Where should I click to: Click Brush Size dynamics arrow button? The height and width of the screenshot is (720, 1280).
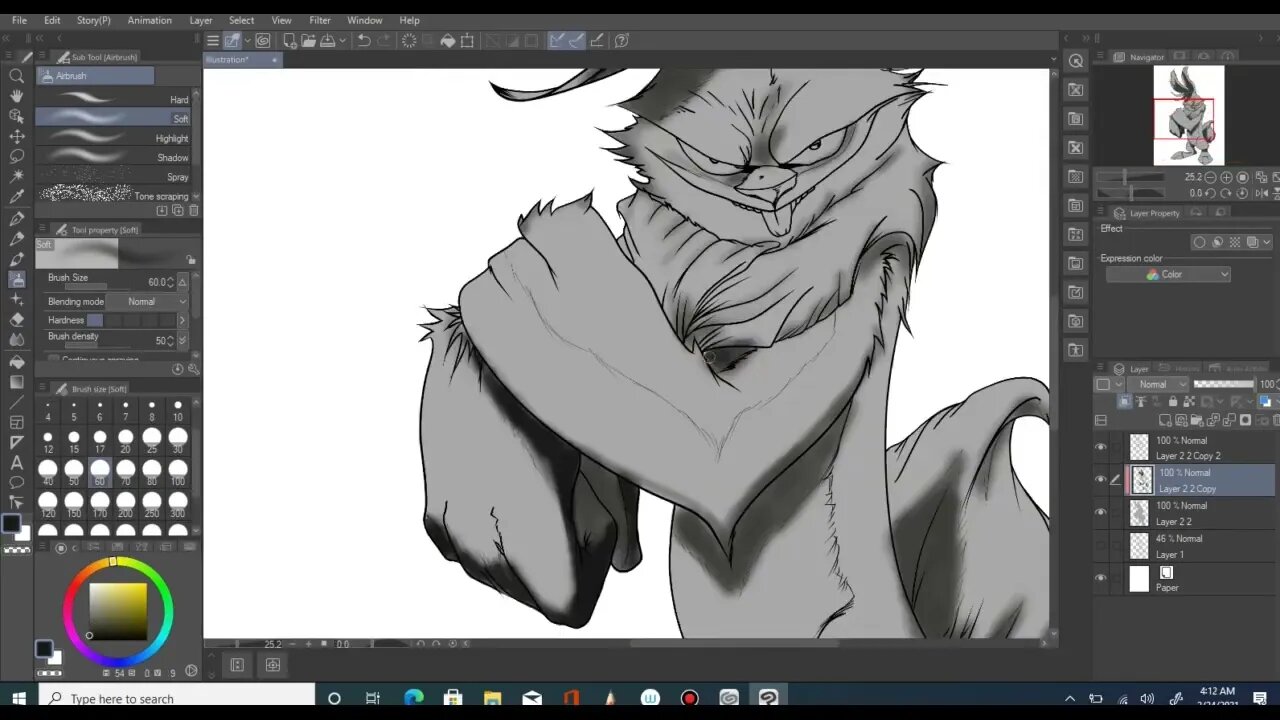pos(182,282)
